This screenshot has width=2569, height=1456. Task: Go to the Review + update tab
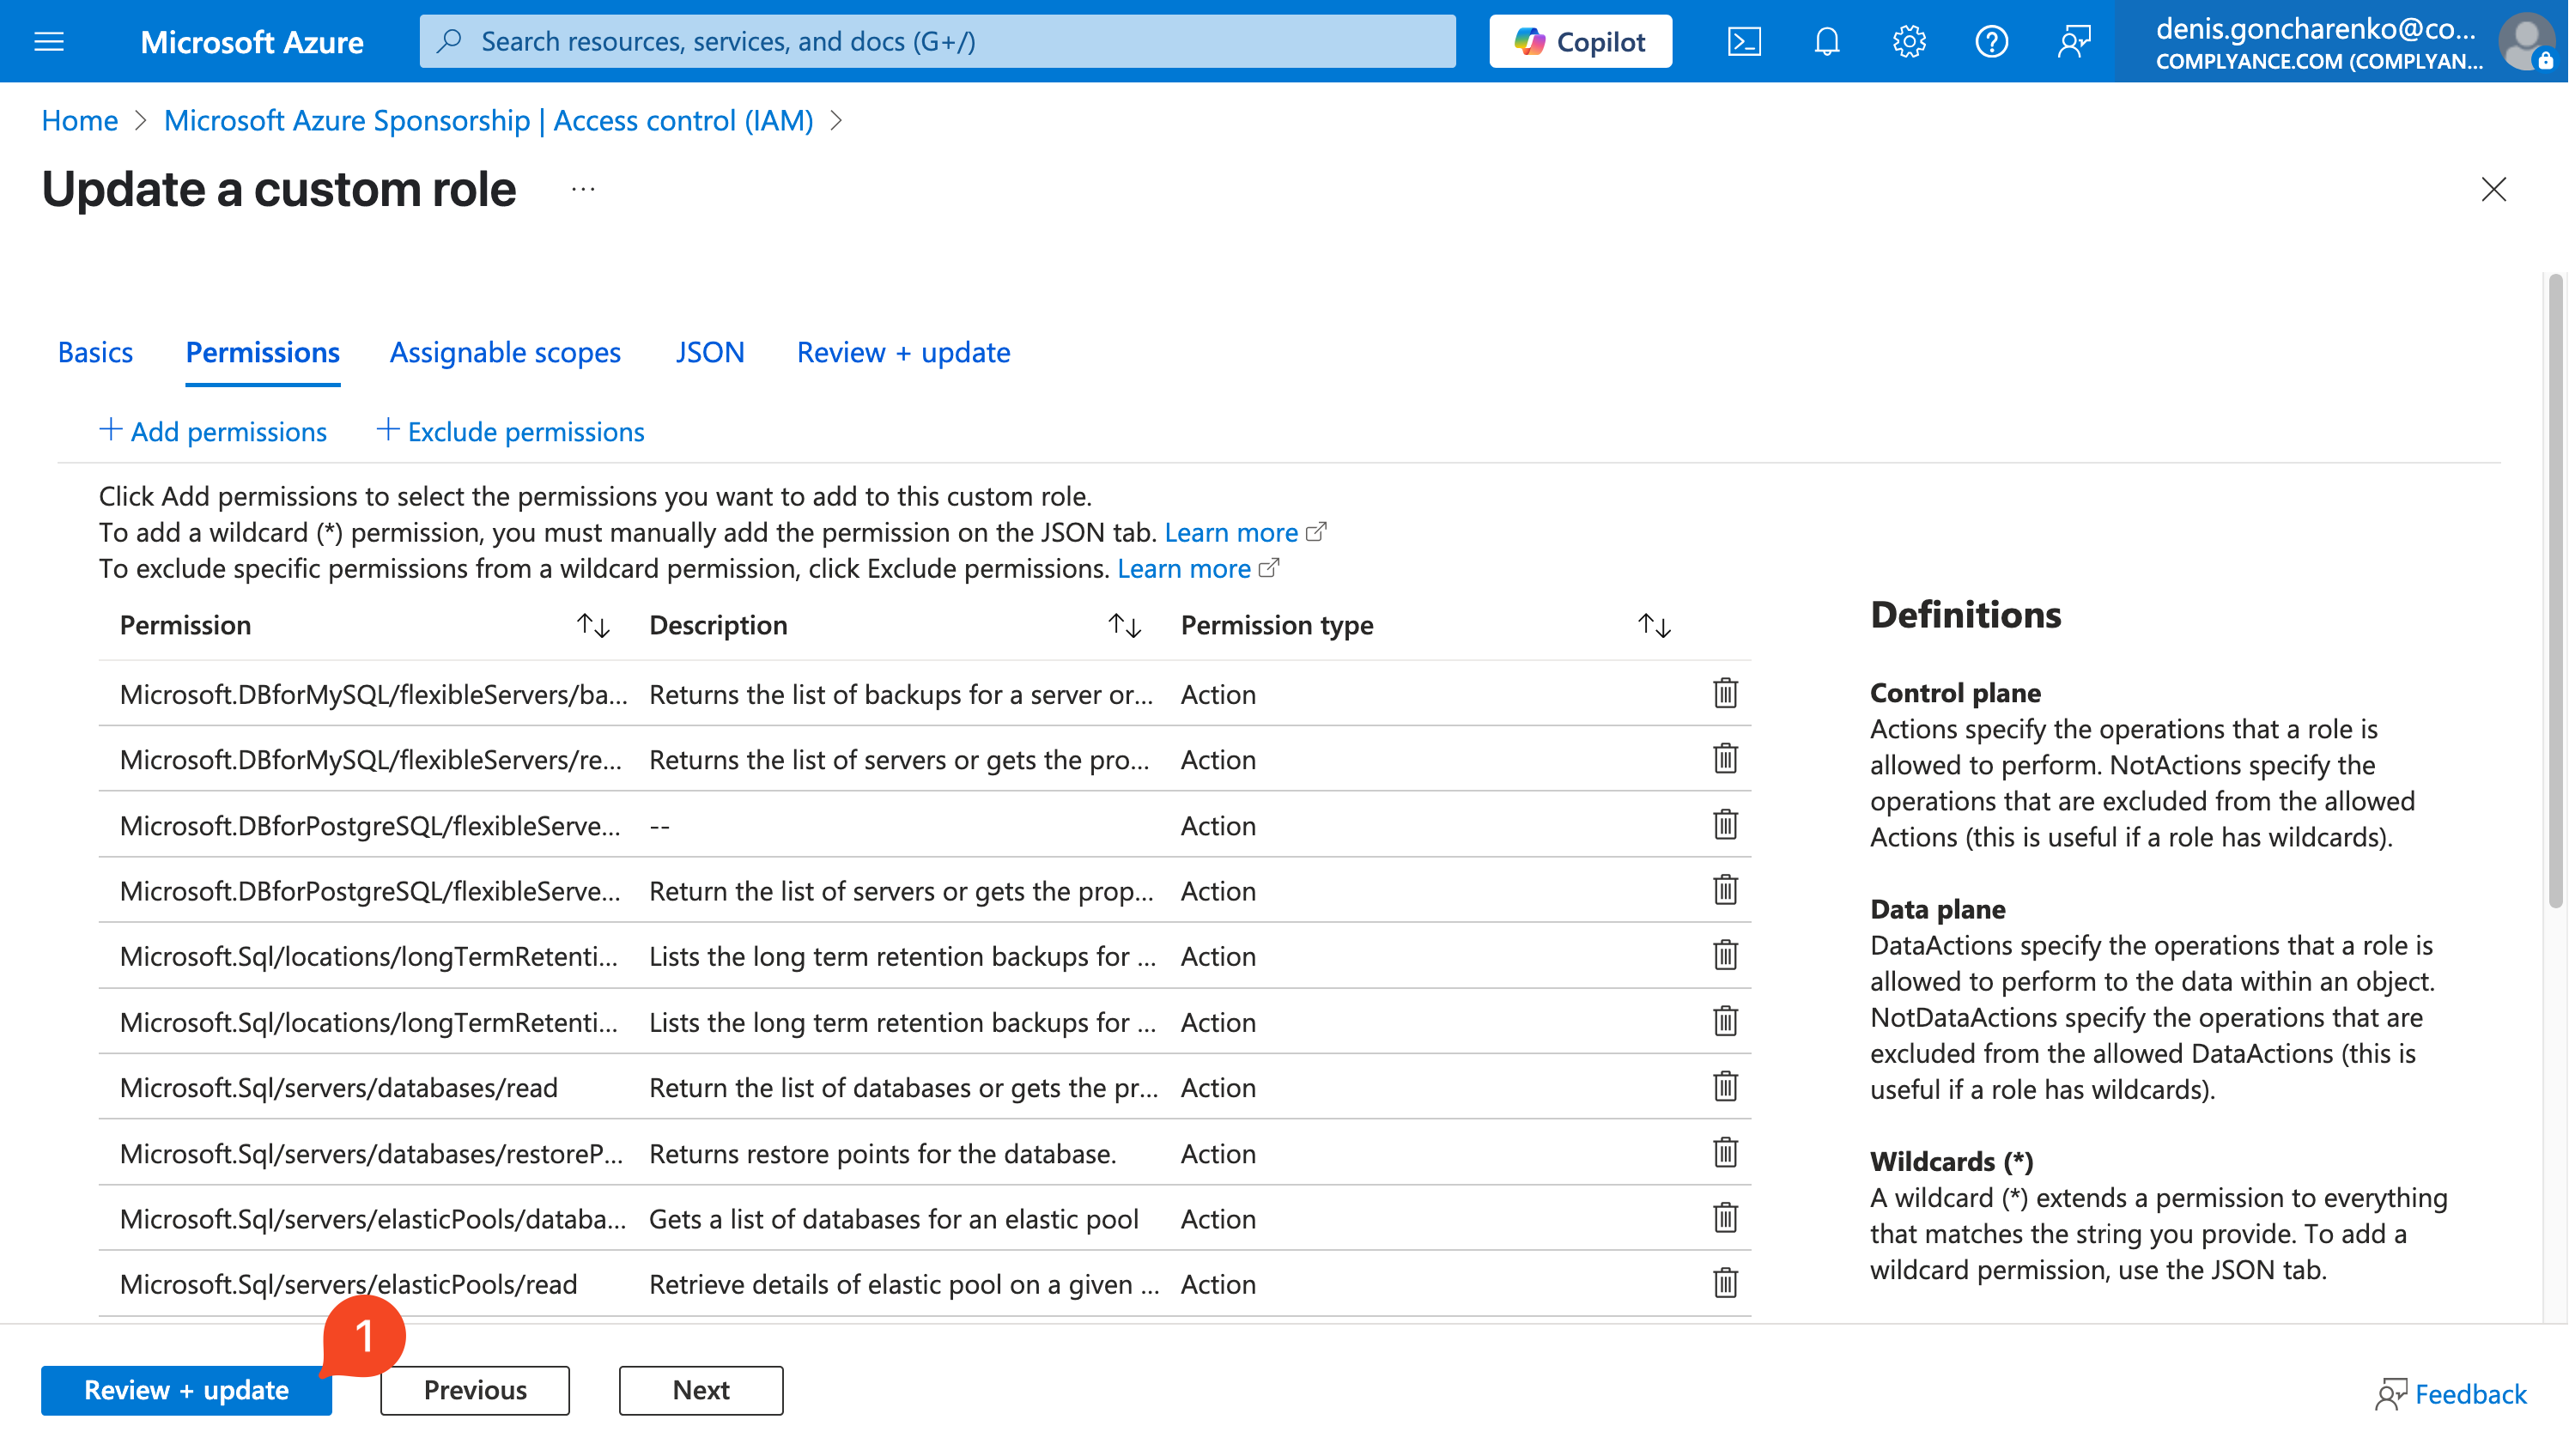coord(903,352)
